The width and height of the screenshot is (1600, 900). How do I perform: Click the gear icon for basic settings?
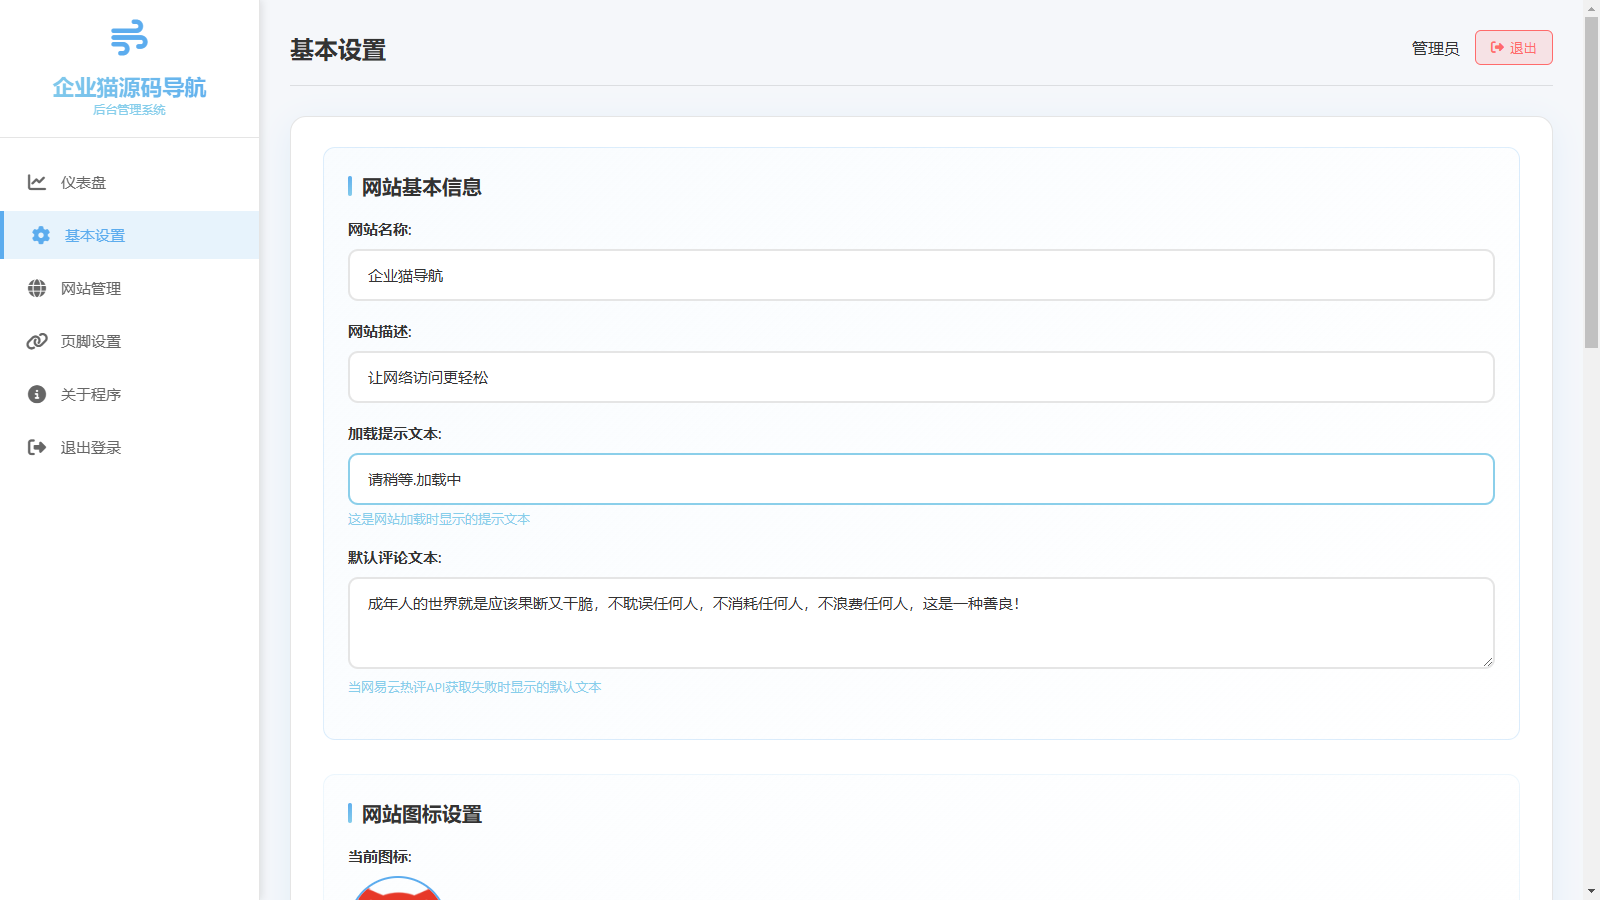coord(41,235)
